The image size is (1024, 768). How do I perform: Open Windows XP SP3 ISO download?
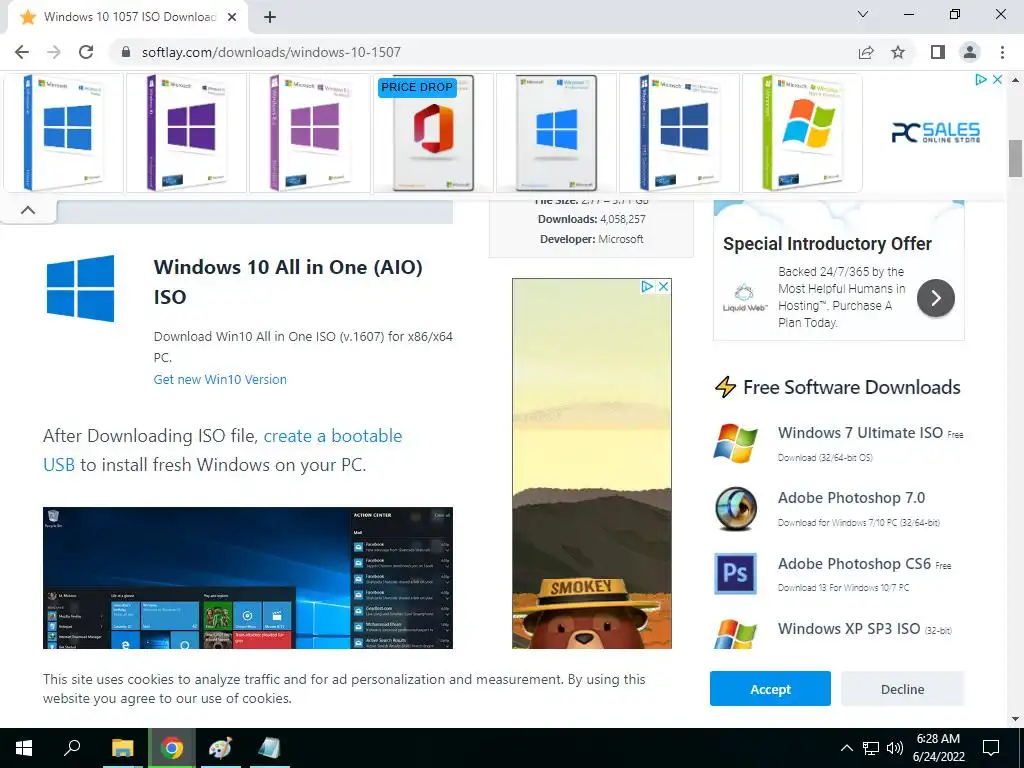[x=849, y=628]
